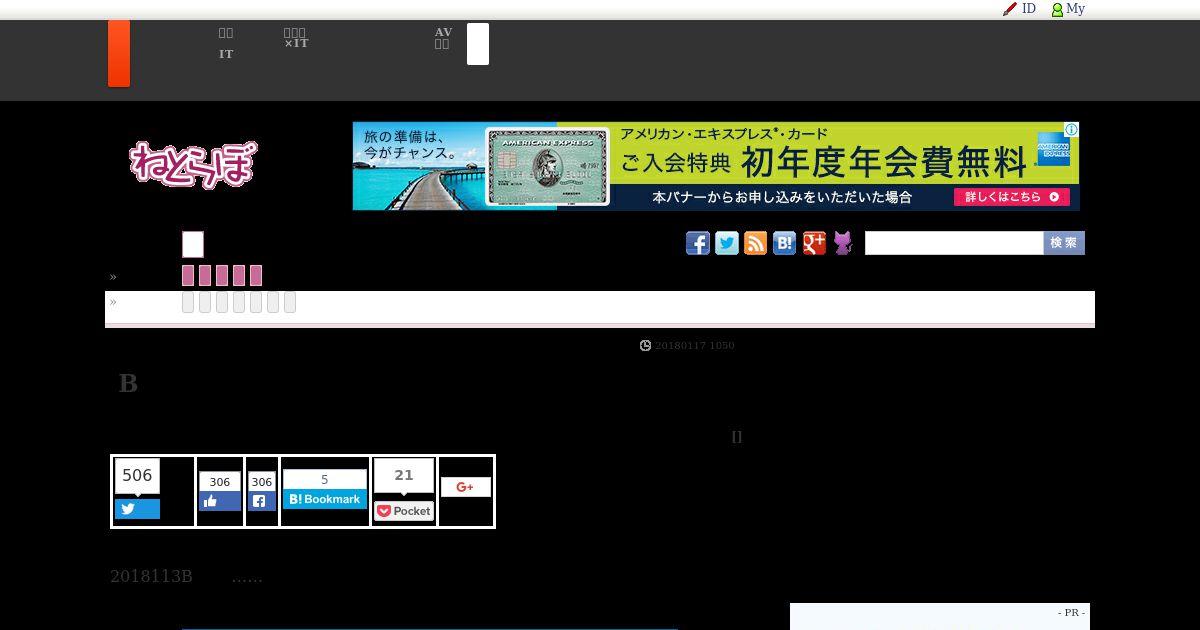Open the Twitter icon beside search

[x=727, y=243]
